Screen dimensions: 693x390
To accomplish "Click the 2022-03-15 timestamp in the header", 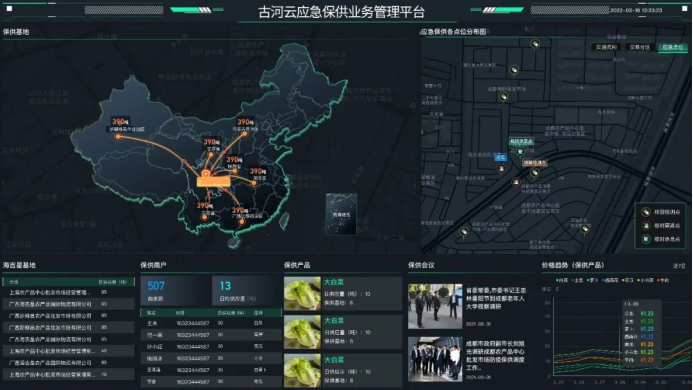I will tap(636, 10).
